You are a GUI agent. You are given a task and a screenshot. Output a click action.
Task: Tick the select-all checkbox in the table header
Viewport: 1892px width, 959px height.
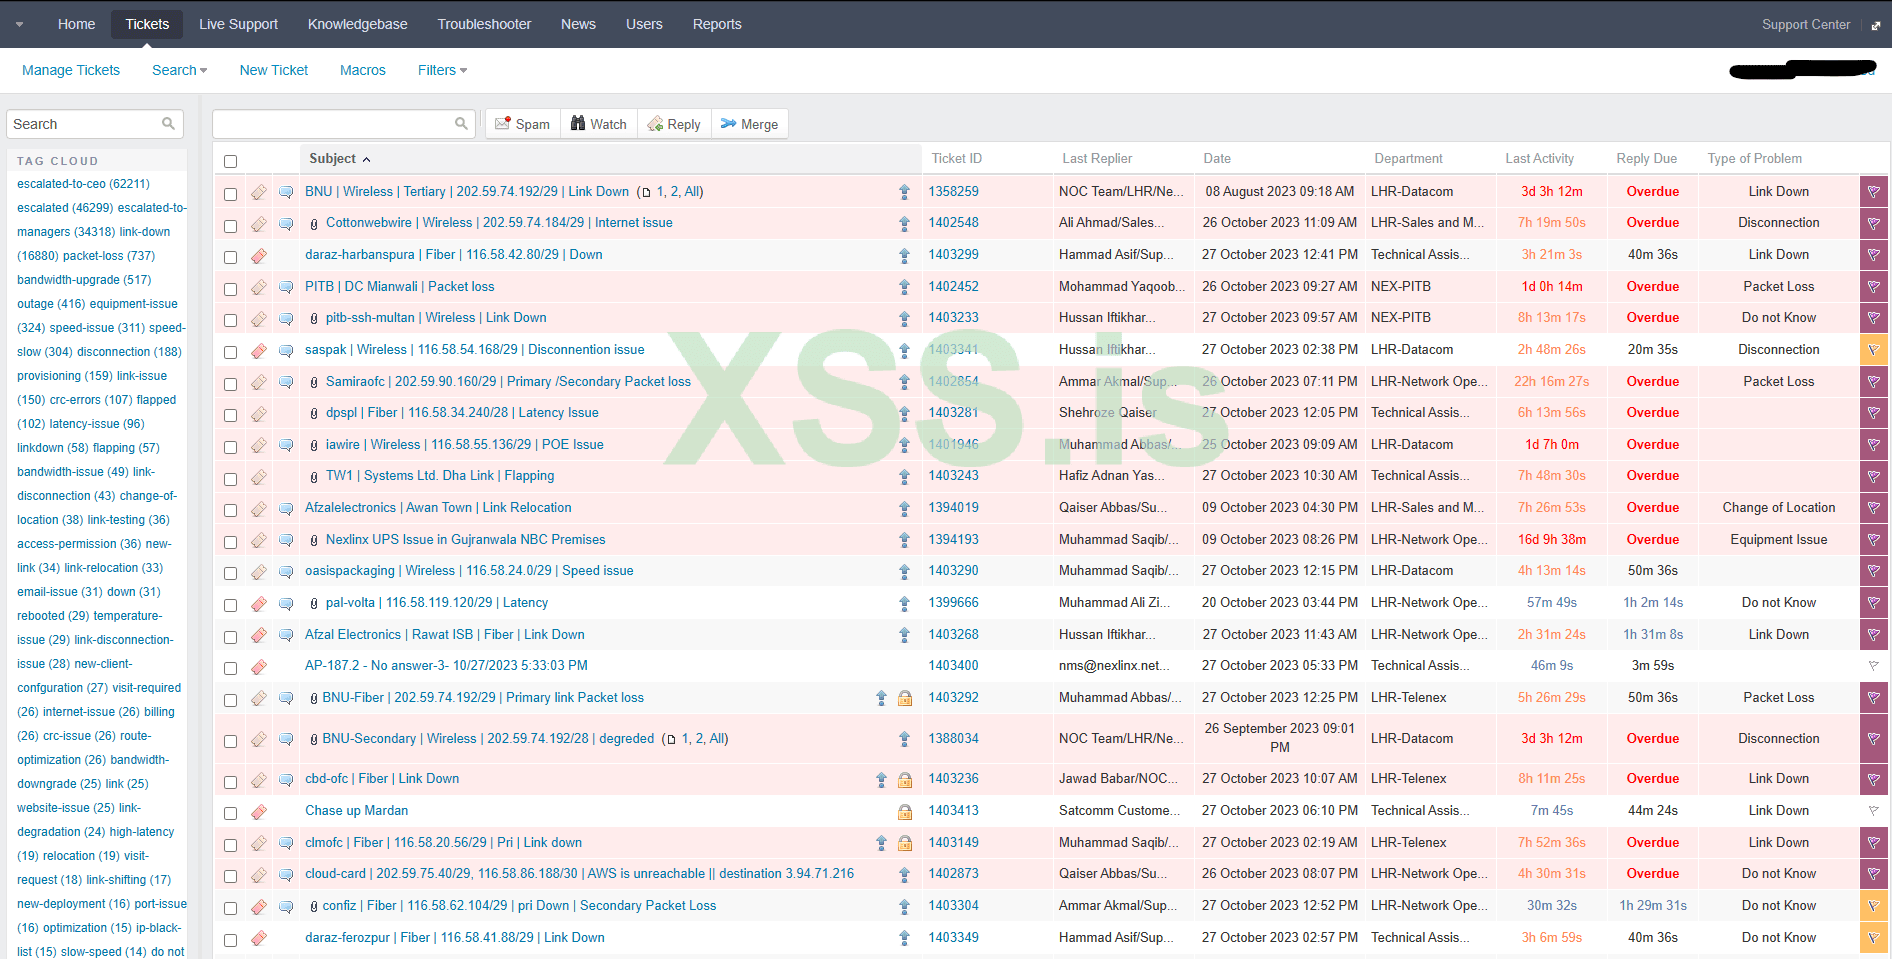(231, 161)
